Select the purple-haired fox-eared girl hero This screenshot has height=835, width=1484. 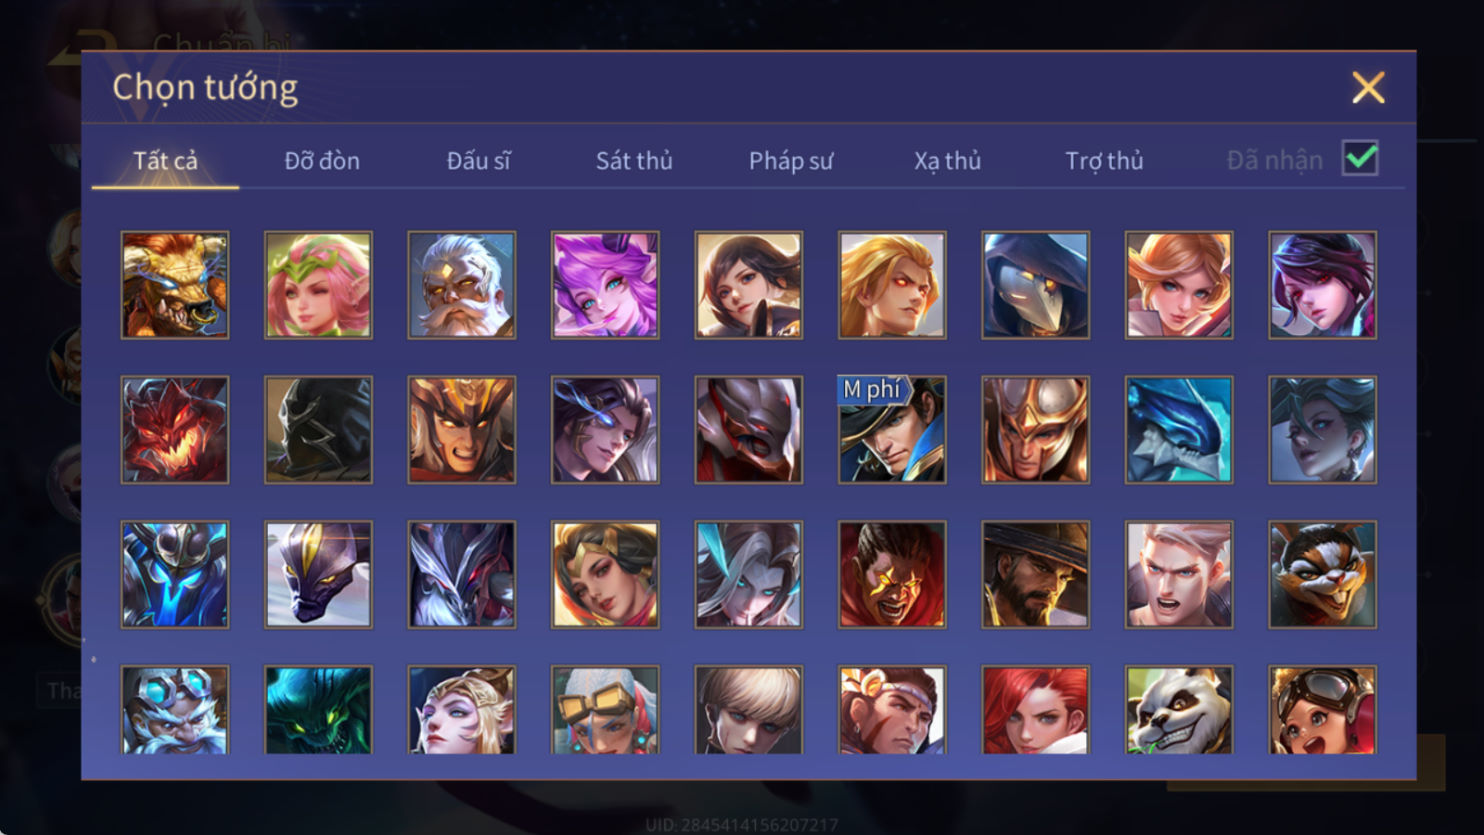(x=605, y=285)
